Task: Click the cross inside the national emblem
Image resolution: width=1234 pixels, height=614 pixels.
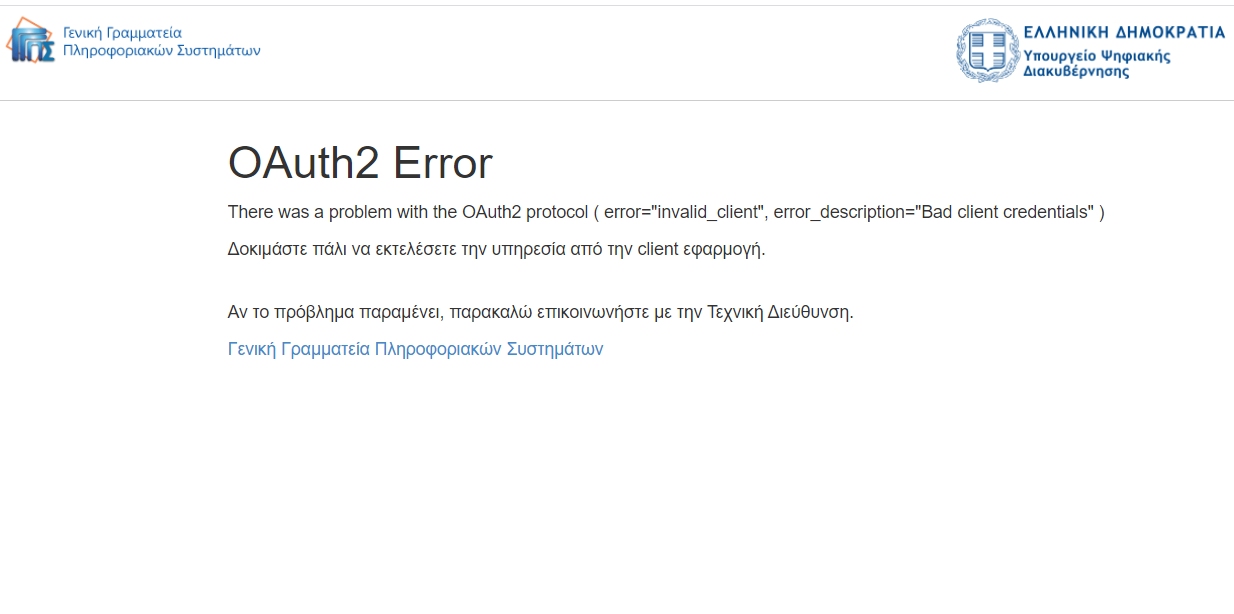Action: (987, 50)
